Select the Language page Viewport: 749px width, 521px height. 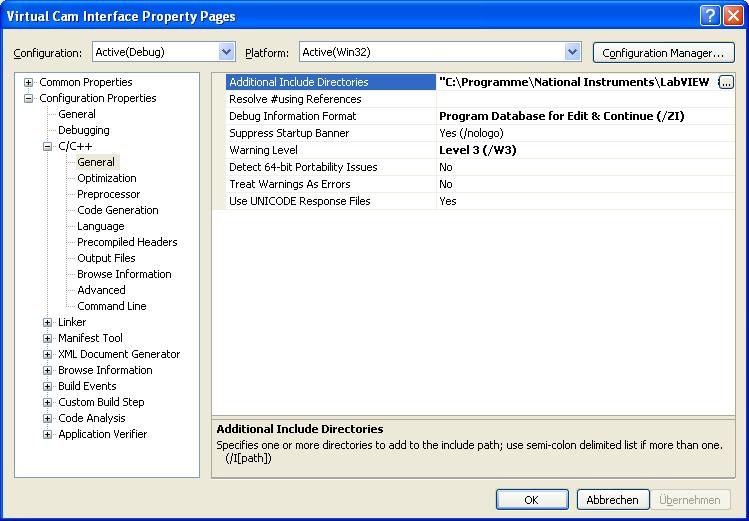(x=100, y=226)
